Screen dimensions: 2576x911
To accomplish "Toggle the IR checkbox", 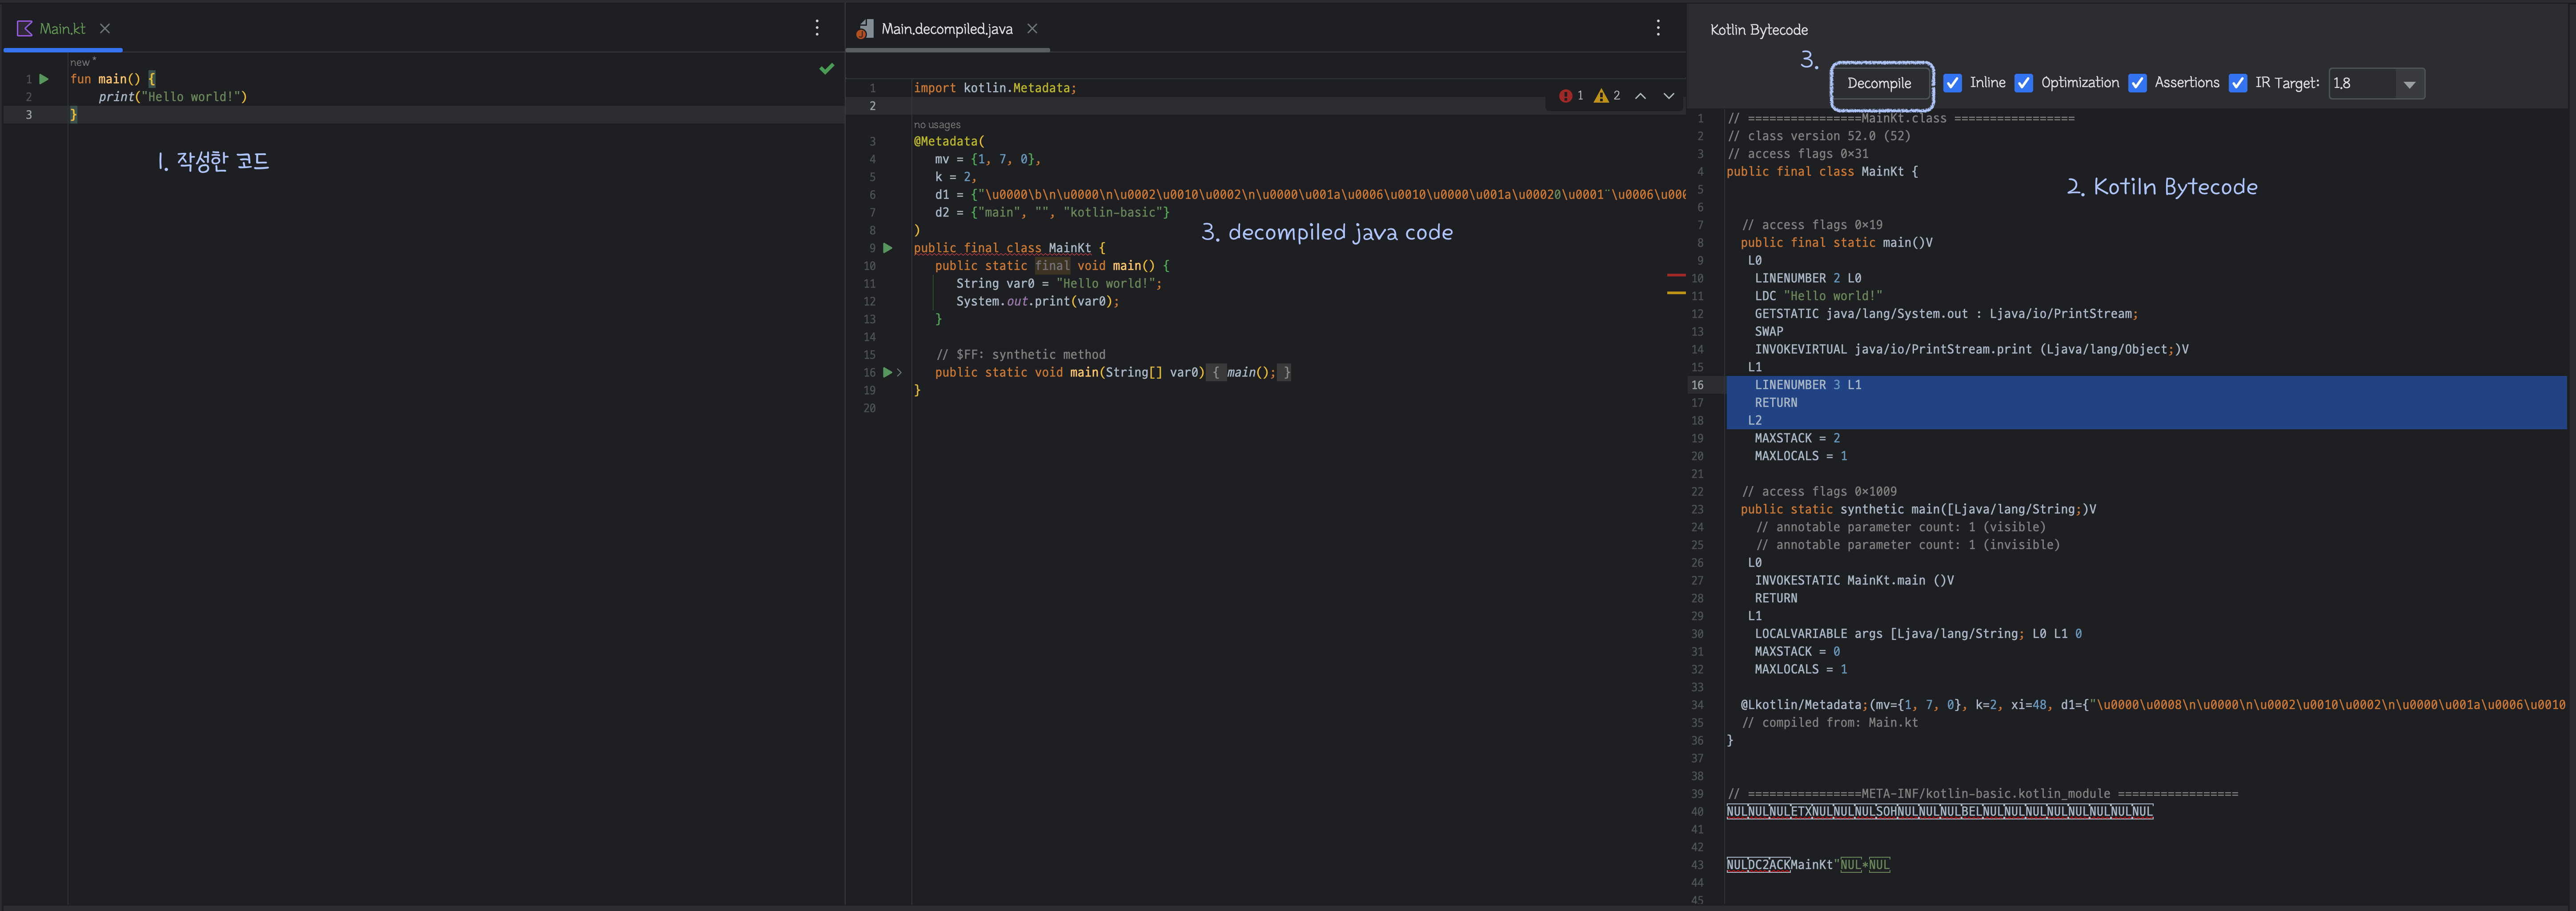I will point(2238,83).
